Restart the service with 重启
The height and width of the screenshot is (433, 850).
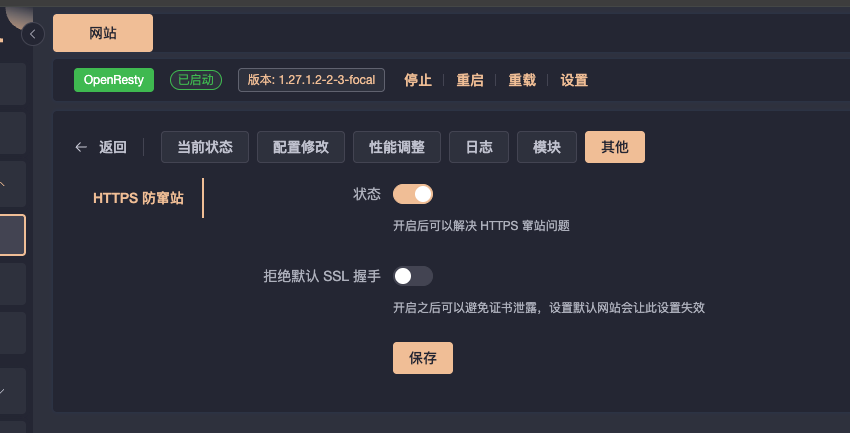[x=470, y=80]
